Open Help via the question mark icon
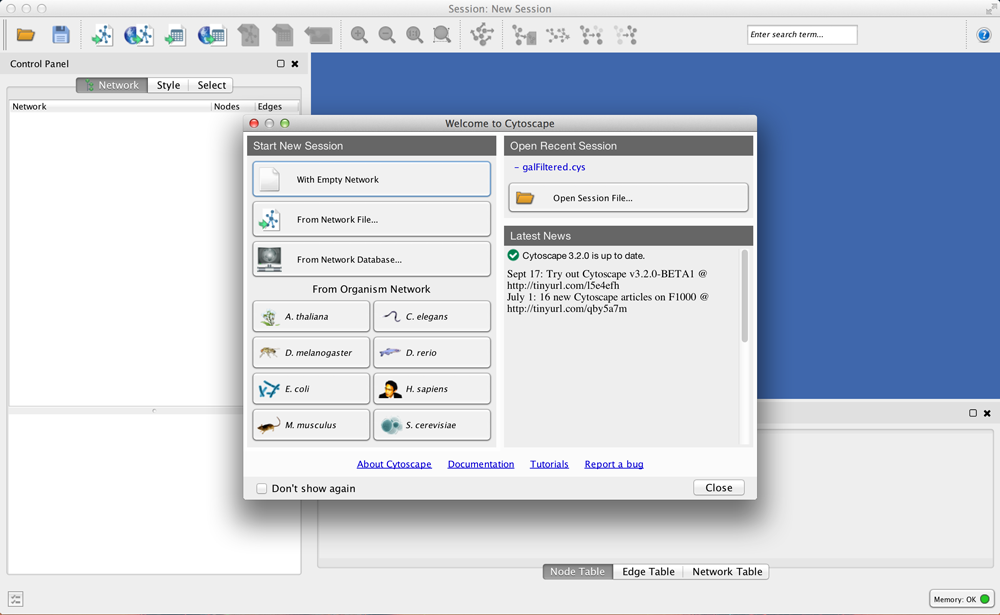 pyautogui.click(x=984, y=35)
